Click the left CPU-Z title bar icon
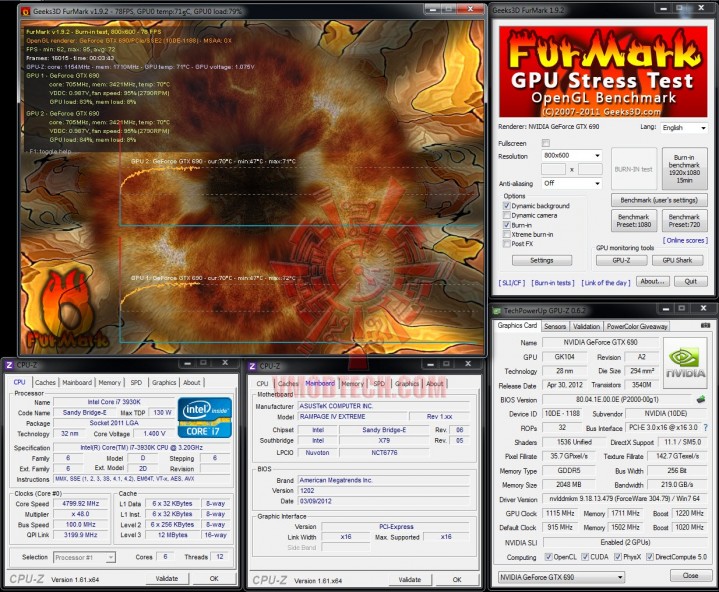Viewport: 719px width, 592px height. click(x=9, y=365)
